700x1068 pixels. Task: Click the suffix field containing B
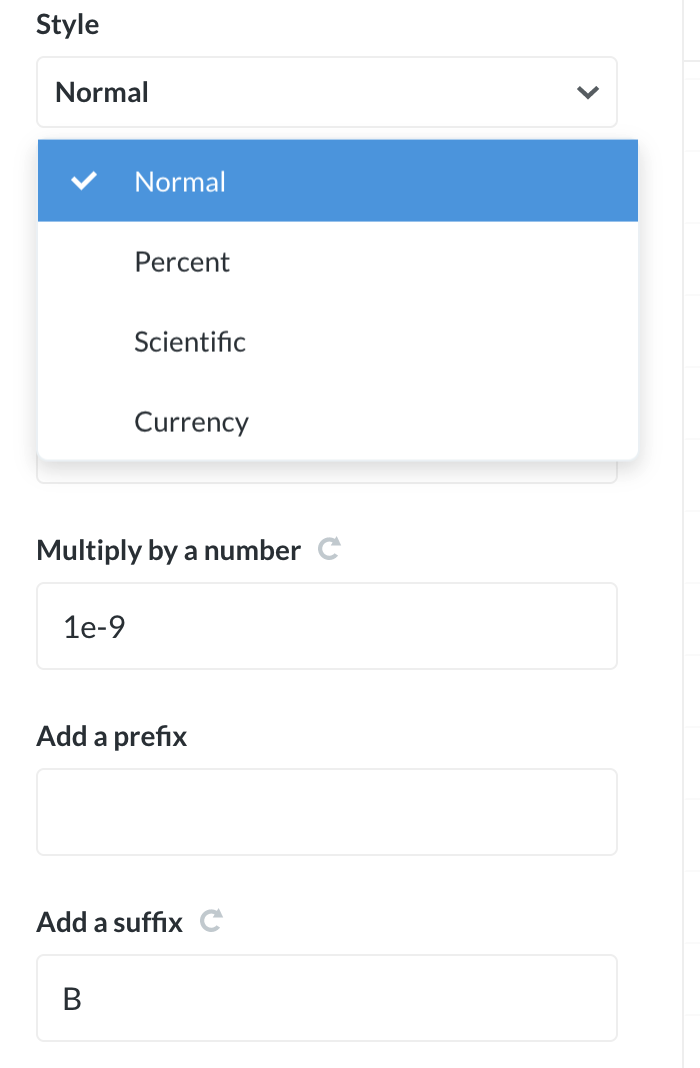coord(327,997)
